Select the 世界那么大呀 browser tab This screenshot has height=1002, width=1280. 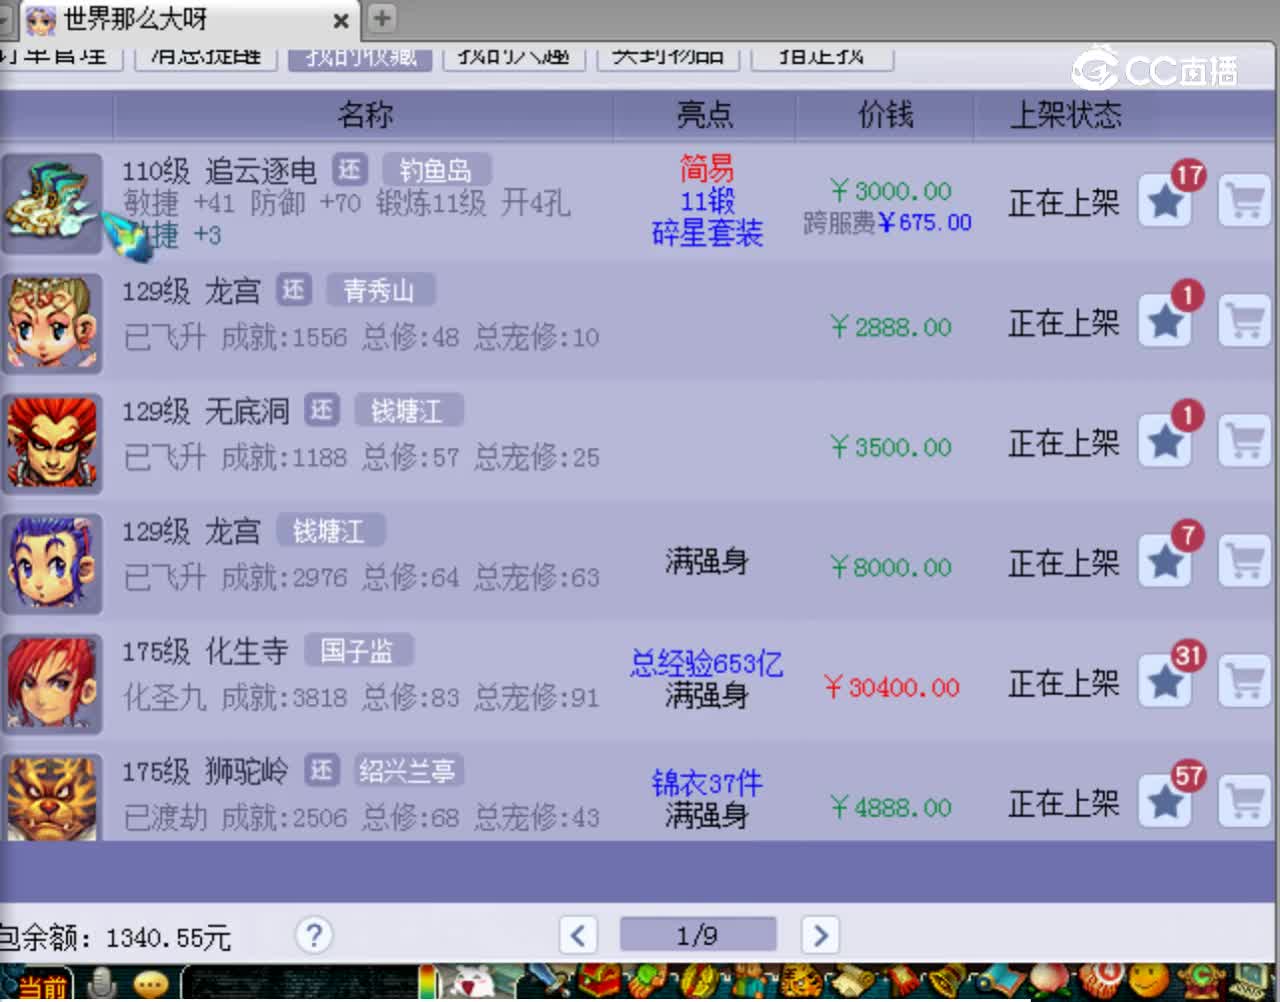point(160,21)
